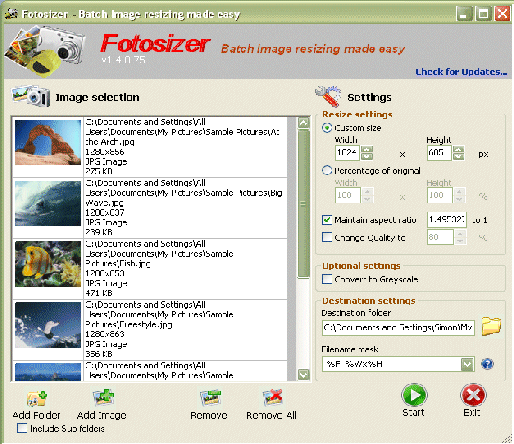Click the Freestyle.jpg file path text
Viewport: 514px width, 444px height.
tap(159, 315)
